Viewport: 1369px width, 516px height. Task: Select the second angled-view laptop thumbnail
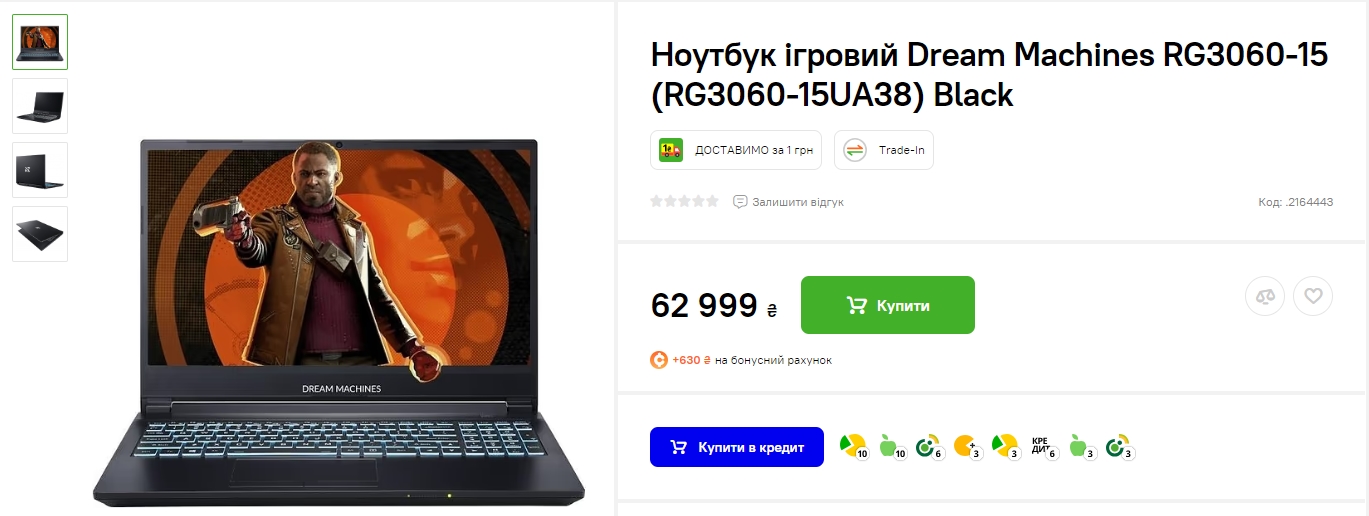pyautogui.click(x=40, y=106)
